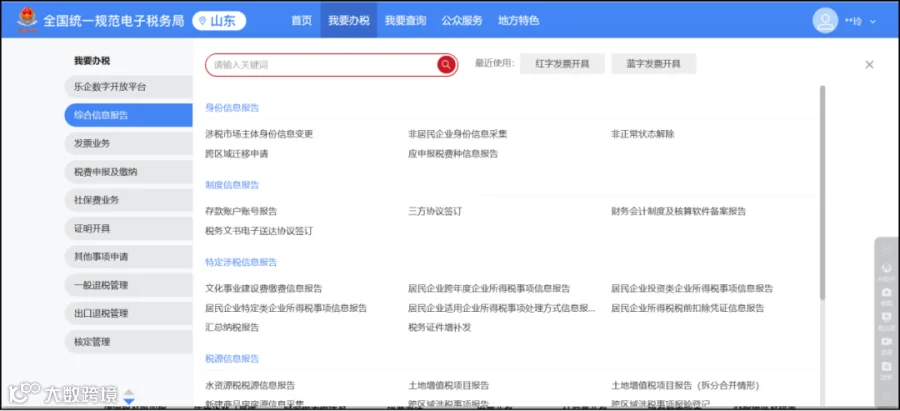Open 土地增值税项目报告
This screenshot has width=900, height=411.
(x=448, y=385)
